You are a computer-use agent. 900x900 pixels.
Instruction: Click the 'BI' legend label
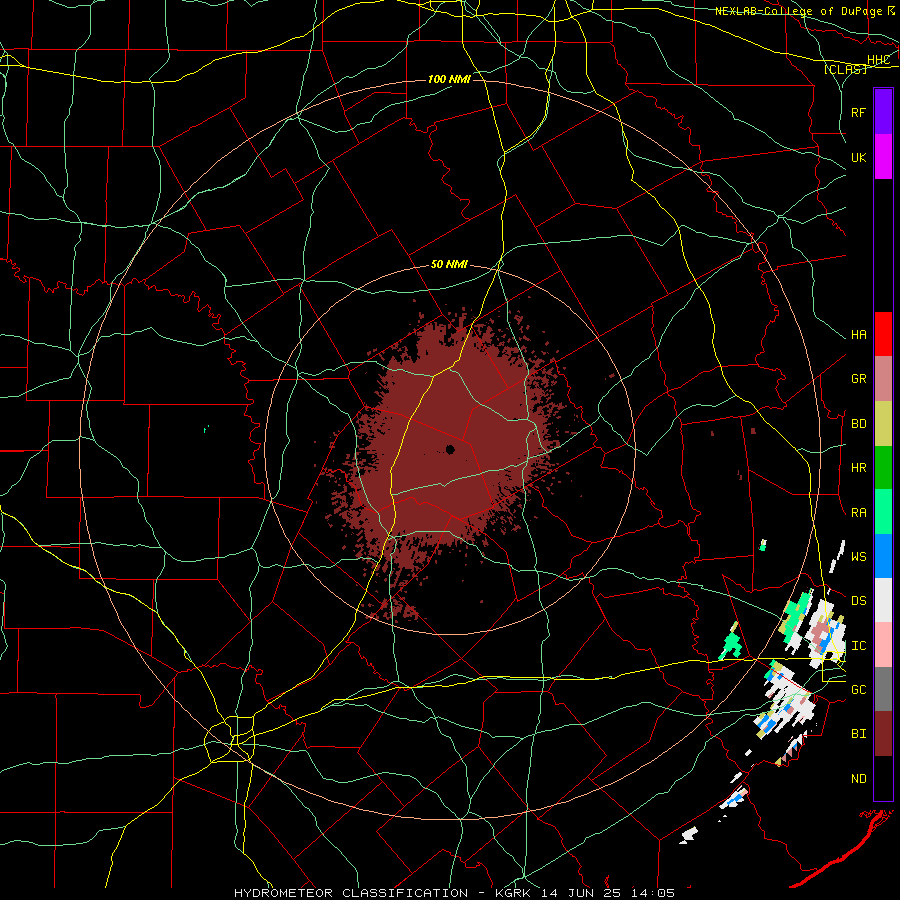tap(859, 734)
